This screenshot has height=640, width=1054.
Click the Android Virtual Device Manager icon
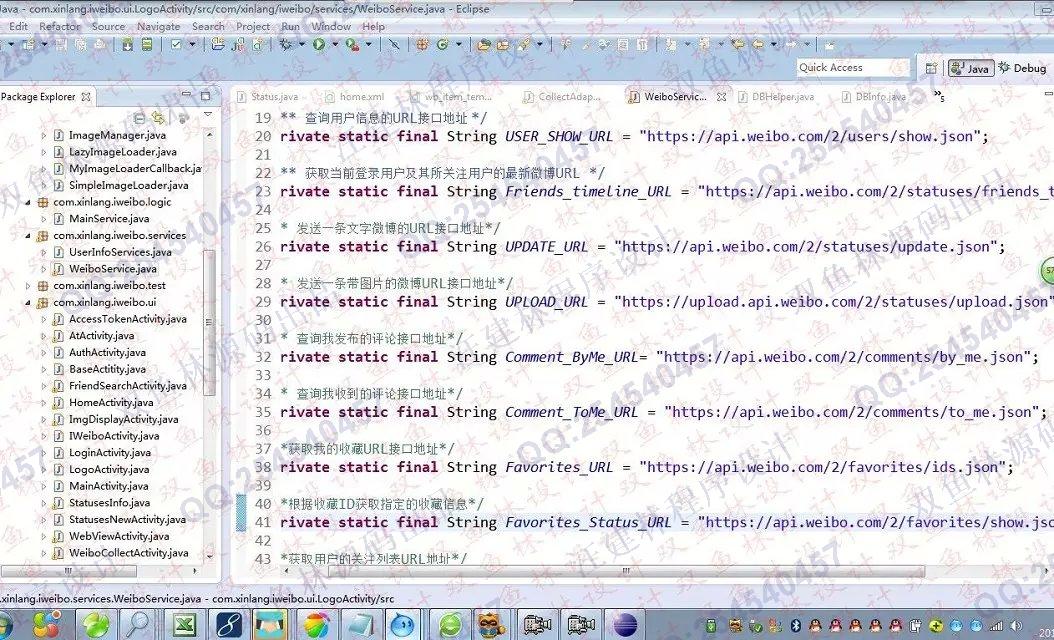(x=147, y=44)
